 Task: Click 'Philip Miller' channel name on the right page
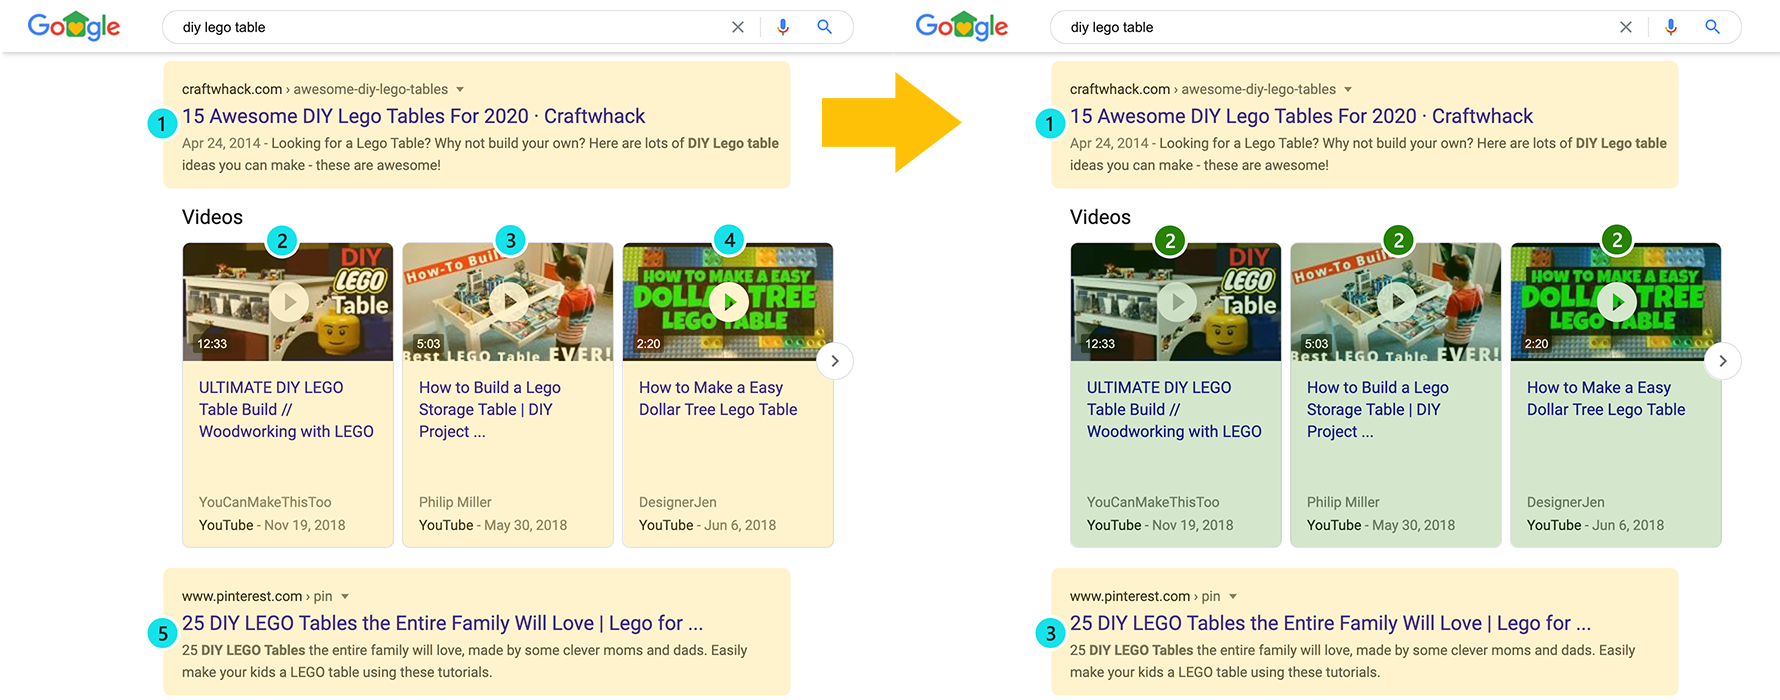tap(1343, 502)
